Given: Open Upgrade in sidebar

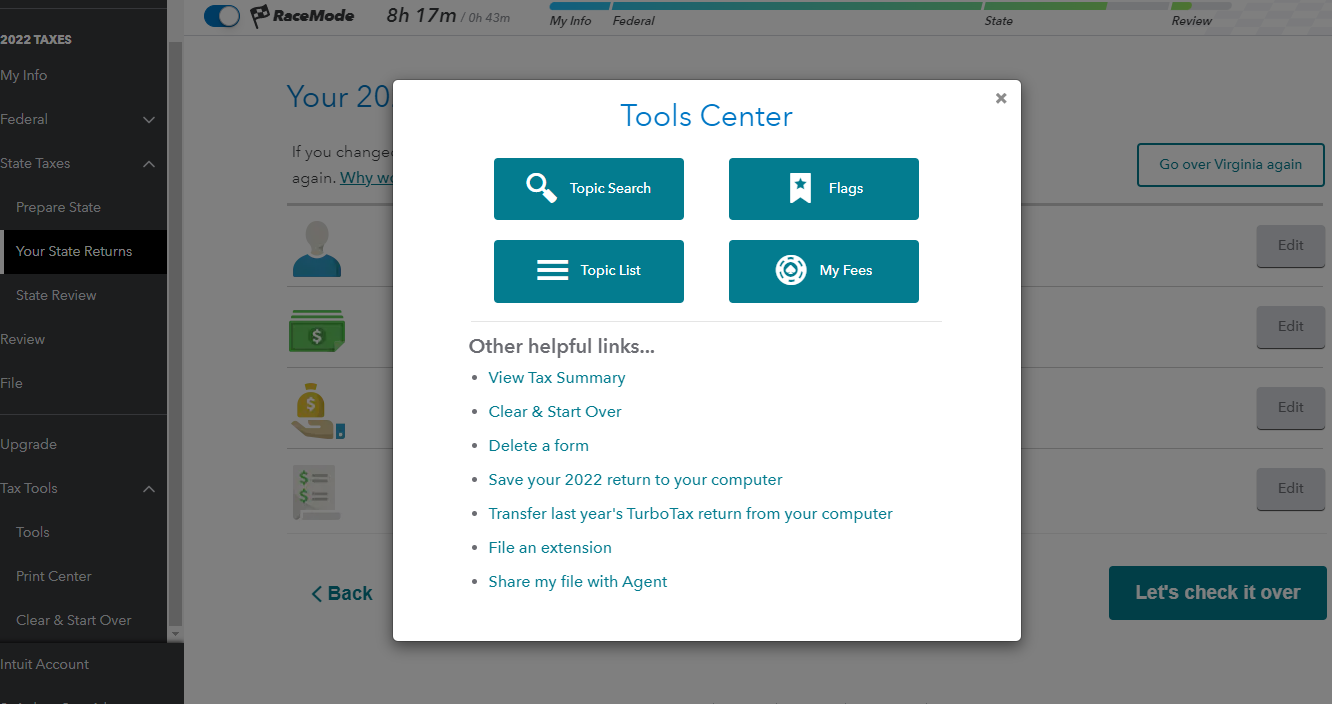Looking at the screenshot, I should [28, 444].
